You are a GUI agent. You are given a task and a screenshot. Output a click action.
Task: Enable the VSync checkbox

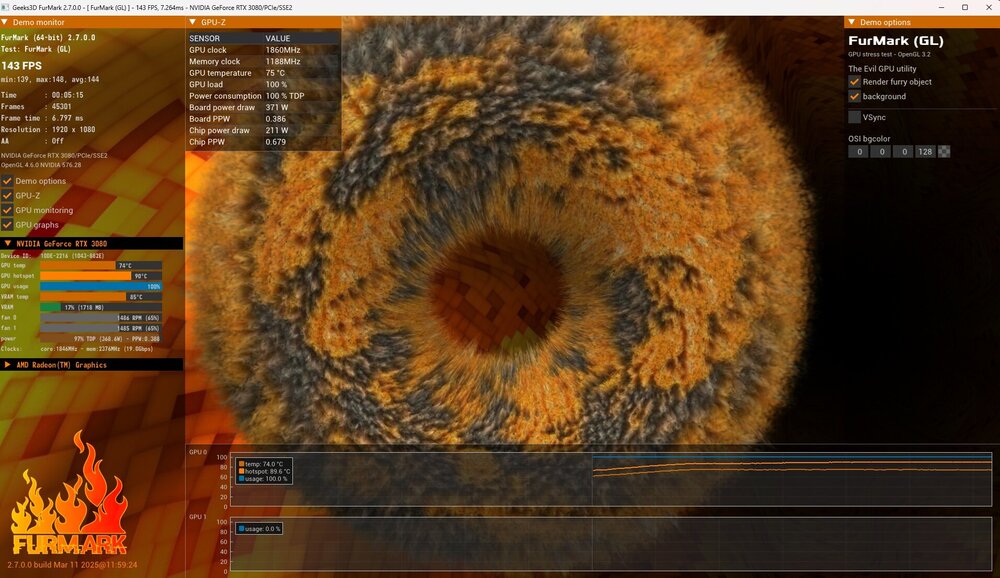(x=855, y=117)
